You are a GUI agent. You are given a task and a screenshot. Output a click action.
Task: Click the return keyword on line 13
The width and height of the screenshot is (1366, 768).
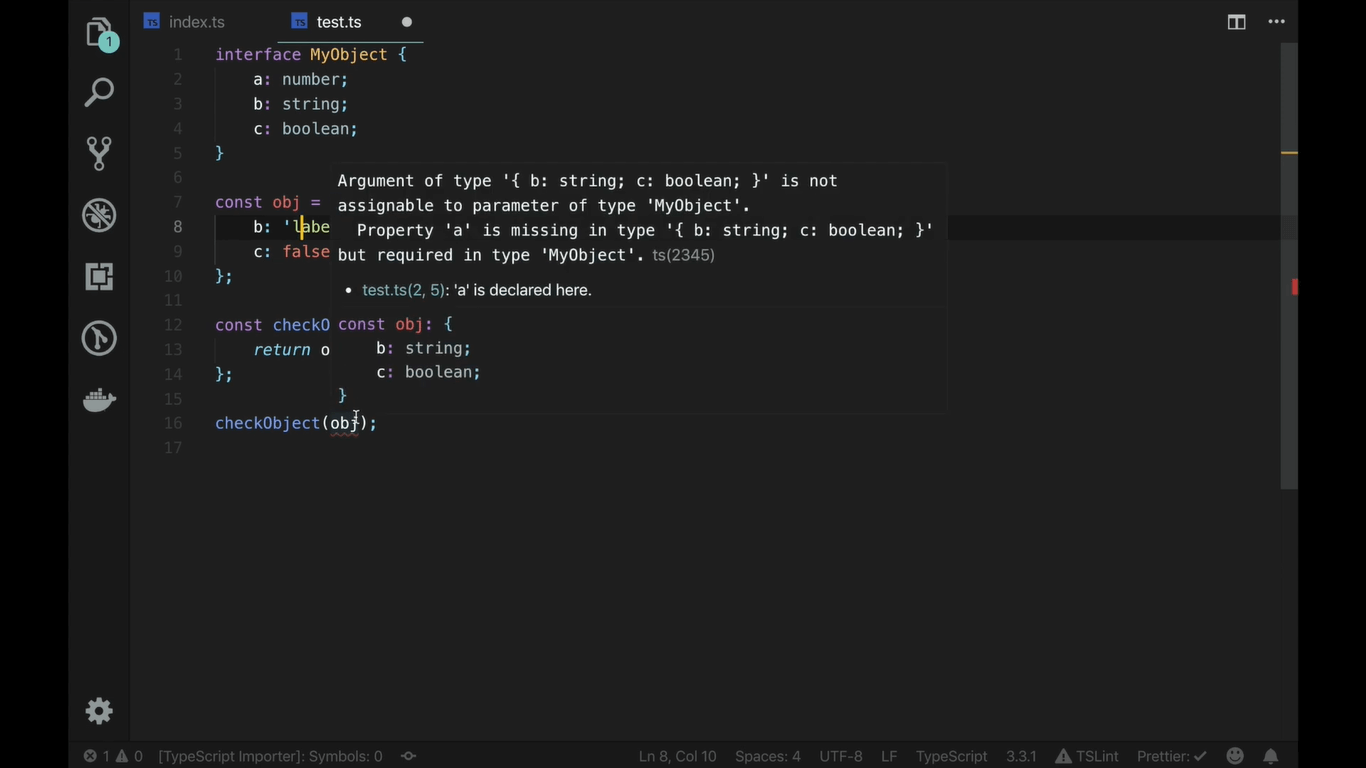coord(281,350)
